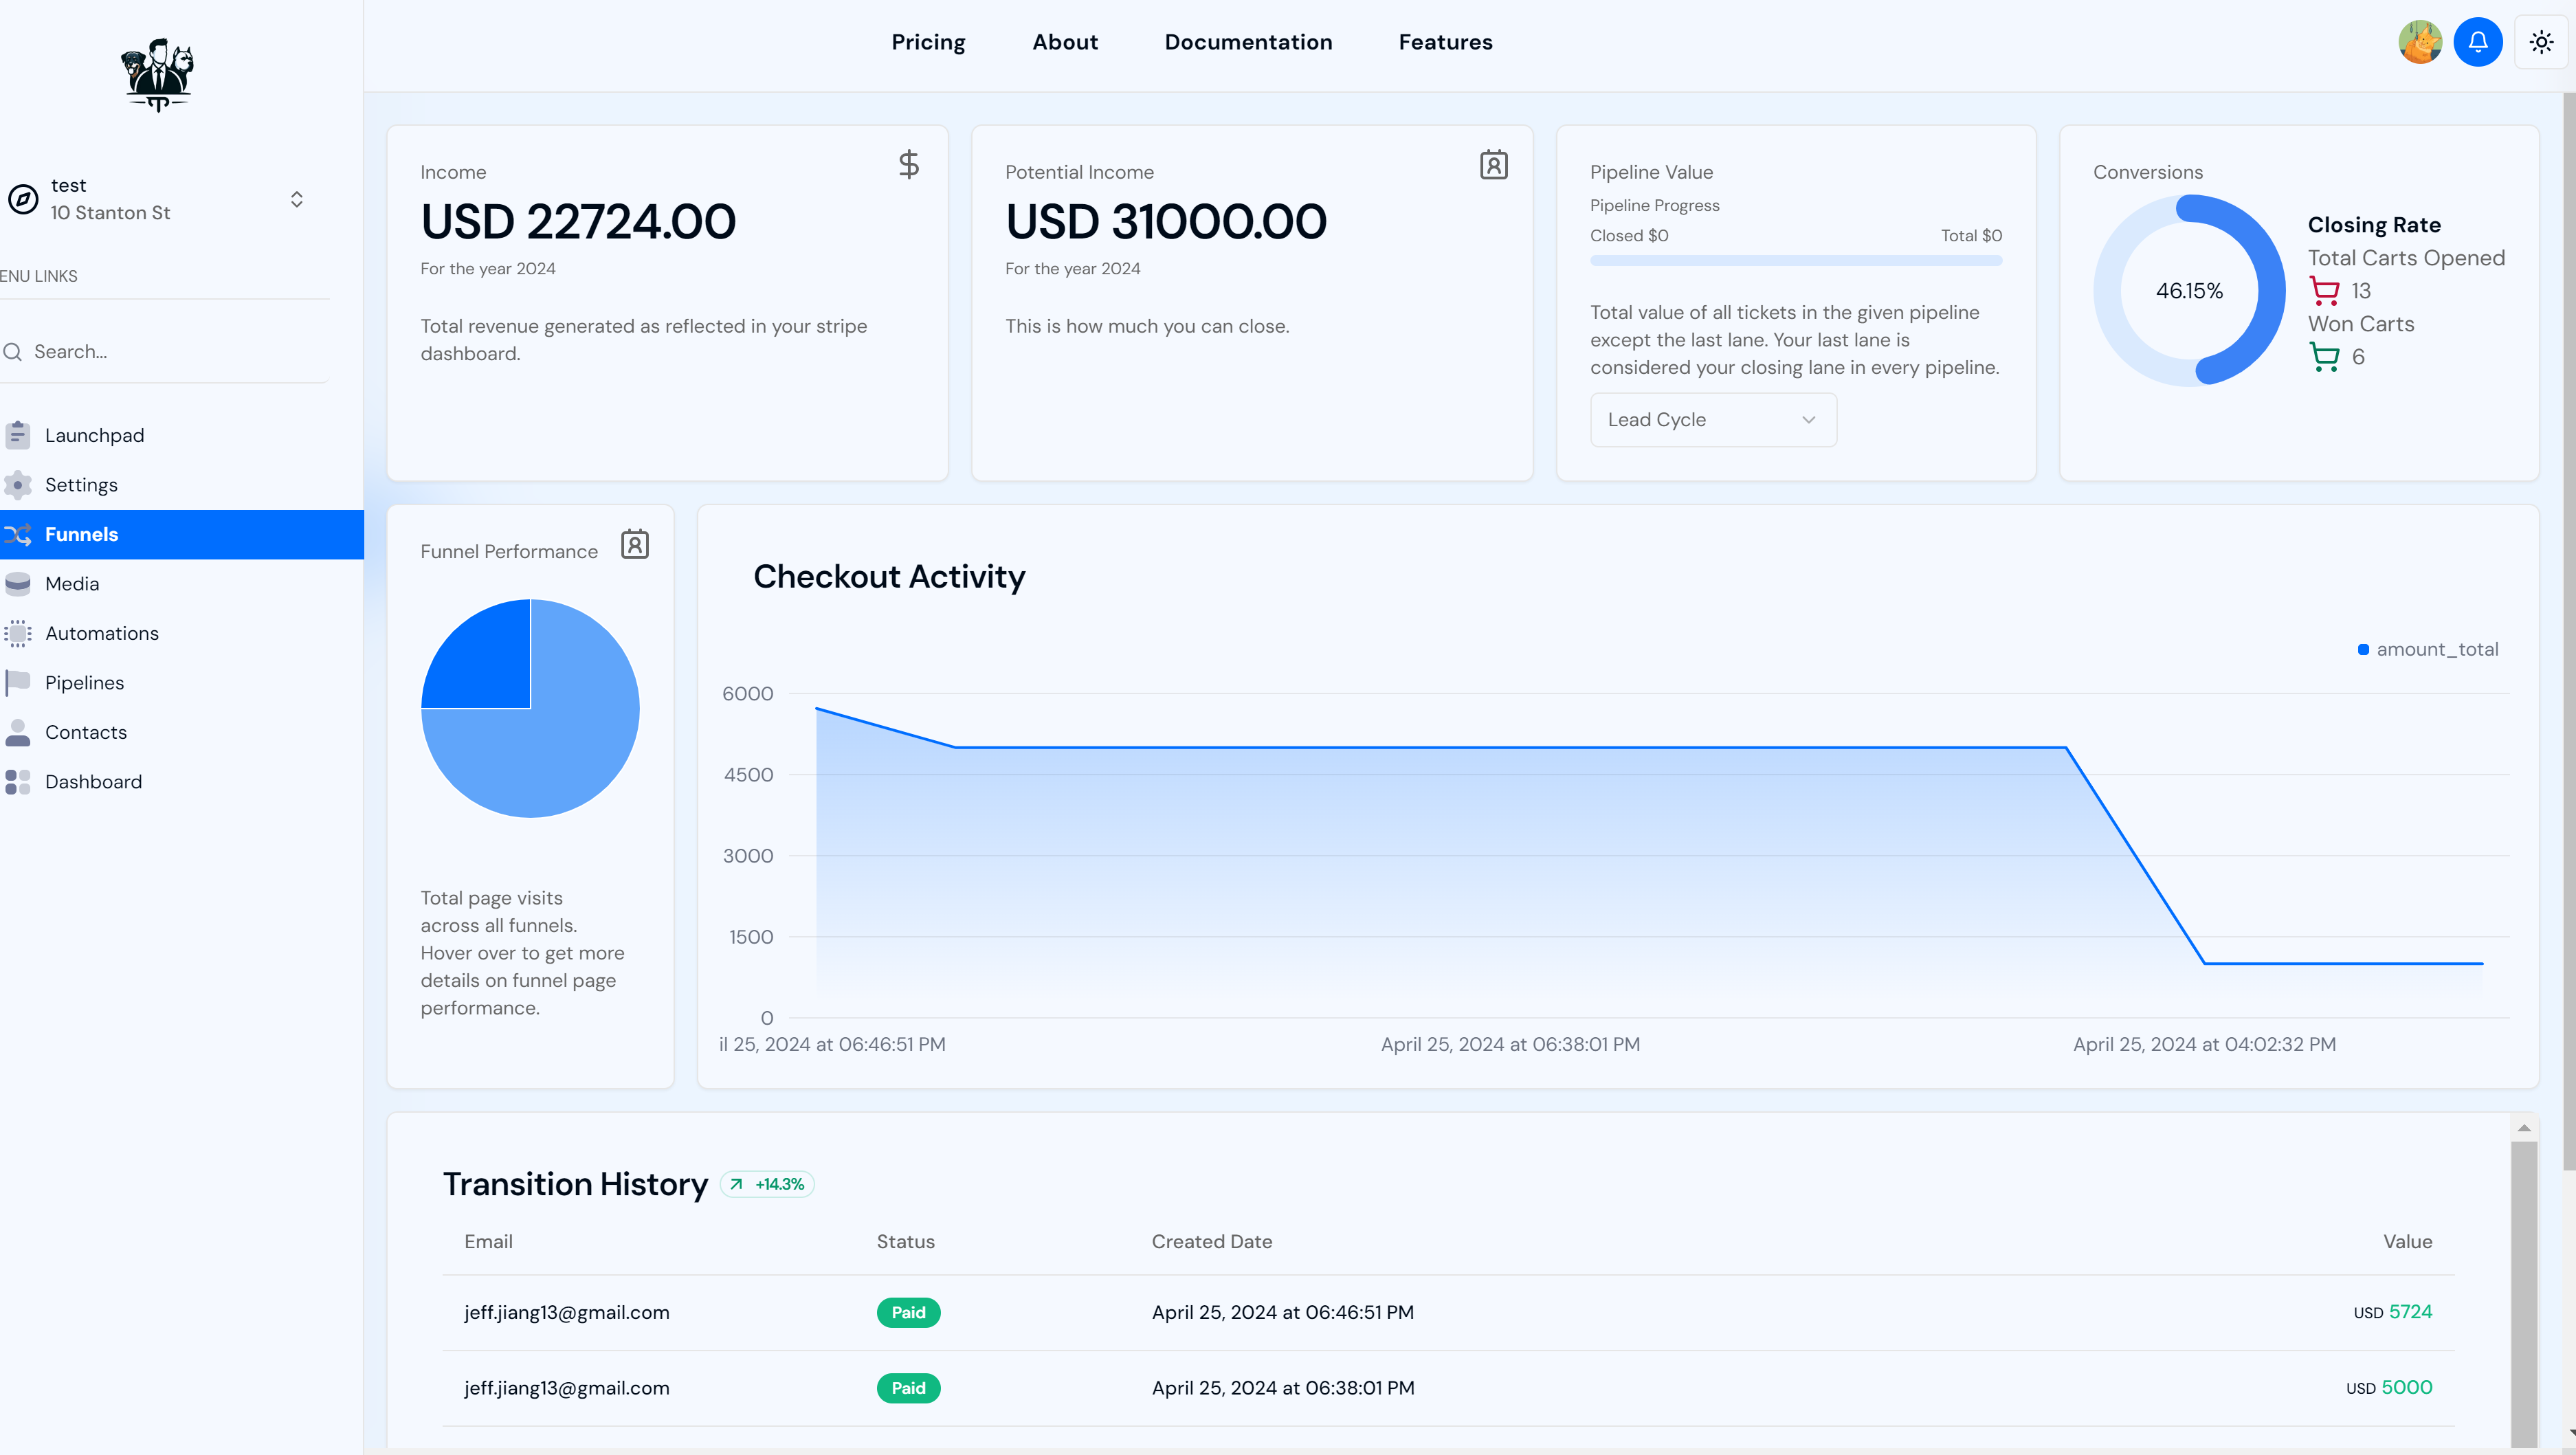Click the Funnel Performance contact icon
The height and width of the screenshot is (1455, 2576).
coord(634,545)
